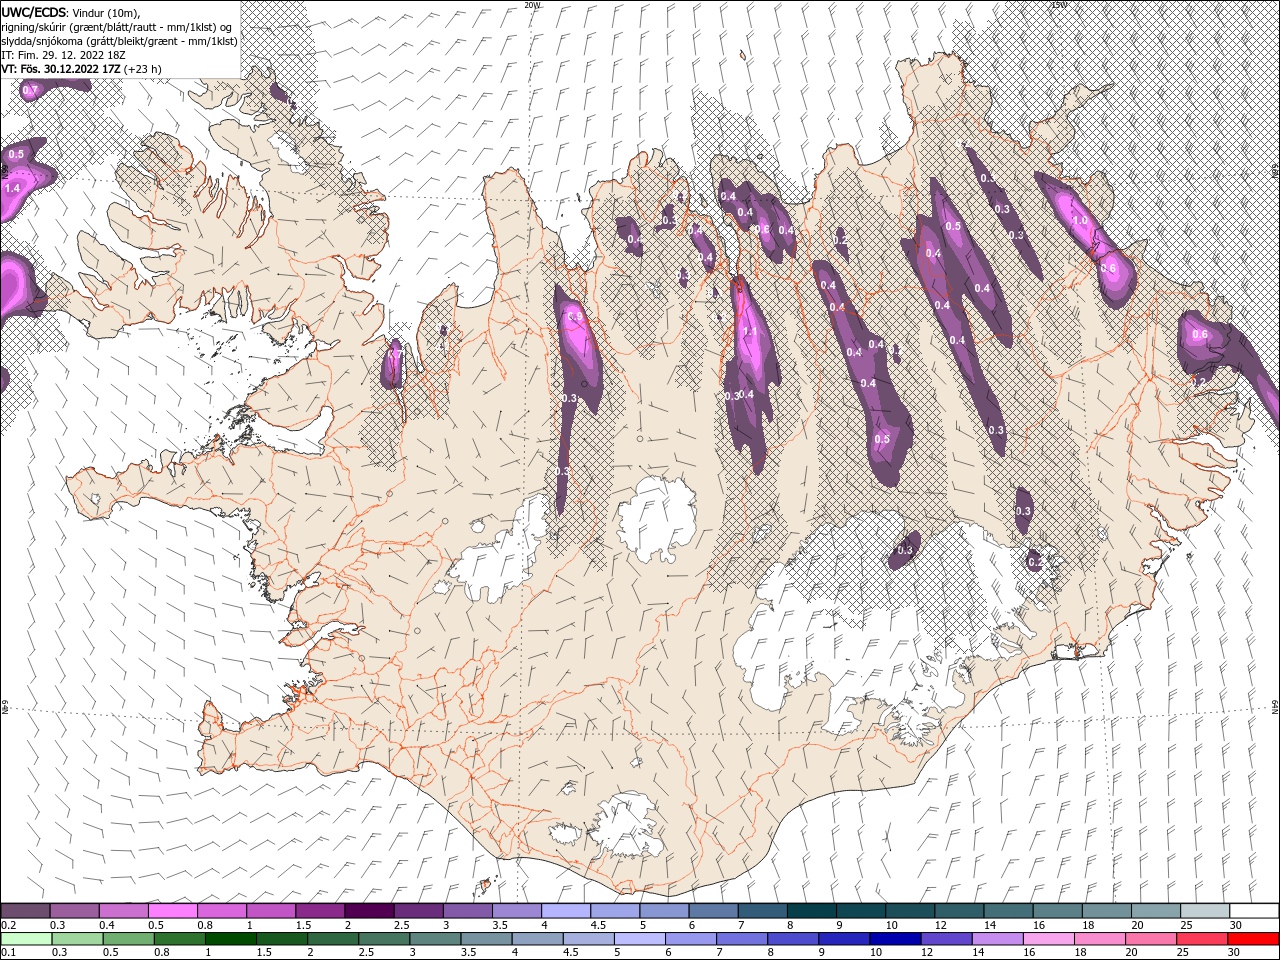
Task: Click the 'slydda/snjókoma' legend description line
Action: coord(120,40)
